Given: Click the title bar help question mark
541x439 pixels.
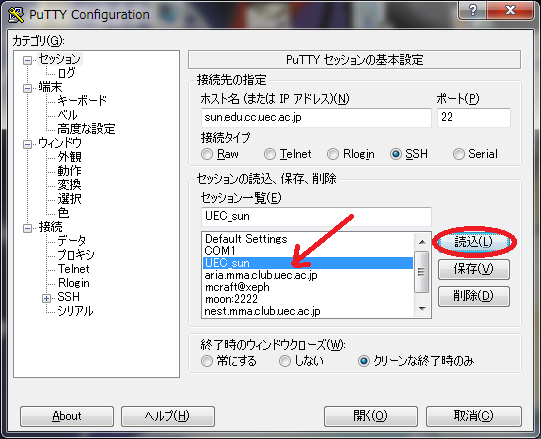Looking at the screenshot, I should tap(473, 10).
